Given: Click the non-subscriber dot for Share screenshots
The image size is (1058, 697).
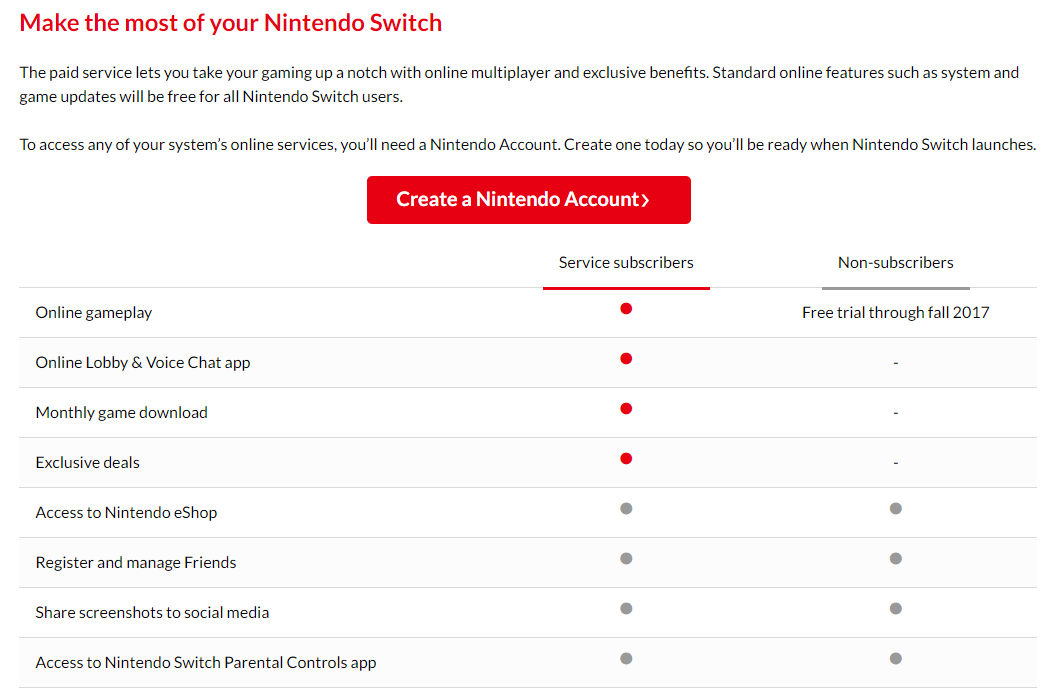Looking at the screenshot, I should coord(895,608).
